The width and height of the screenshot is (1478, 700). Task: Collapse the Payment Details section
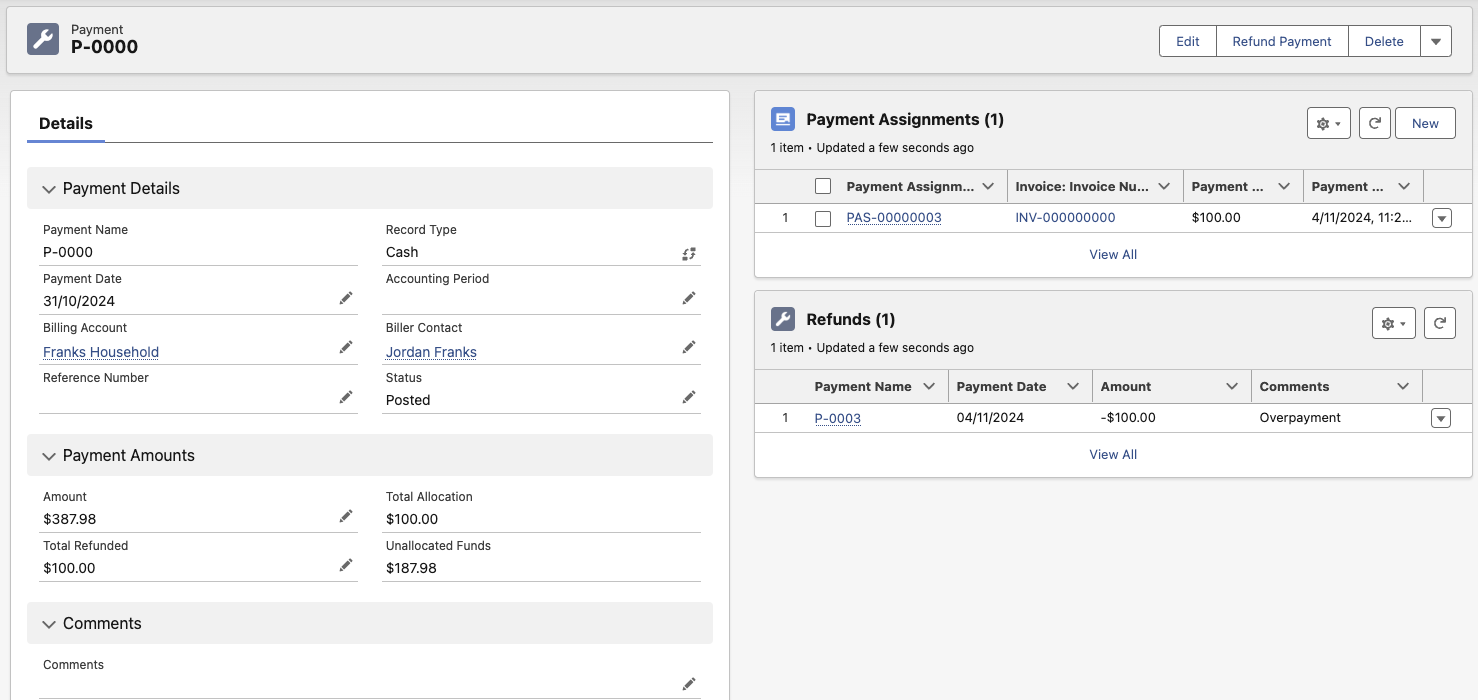pos(49,188)
